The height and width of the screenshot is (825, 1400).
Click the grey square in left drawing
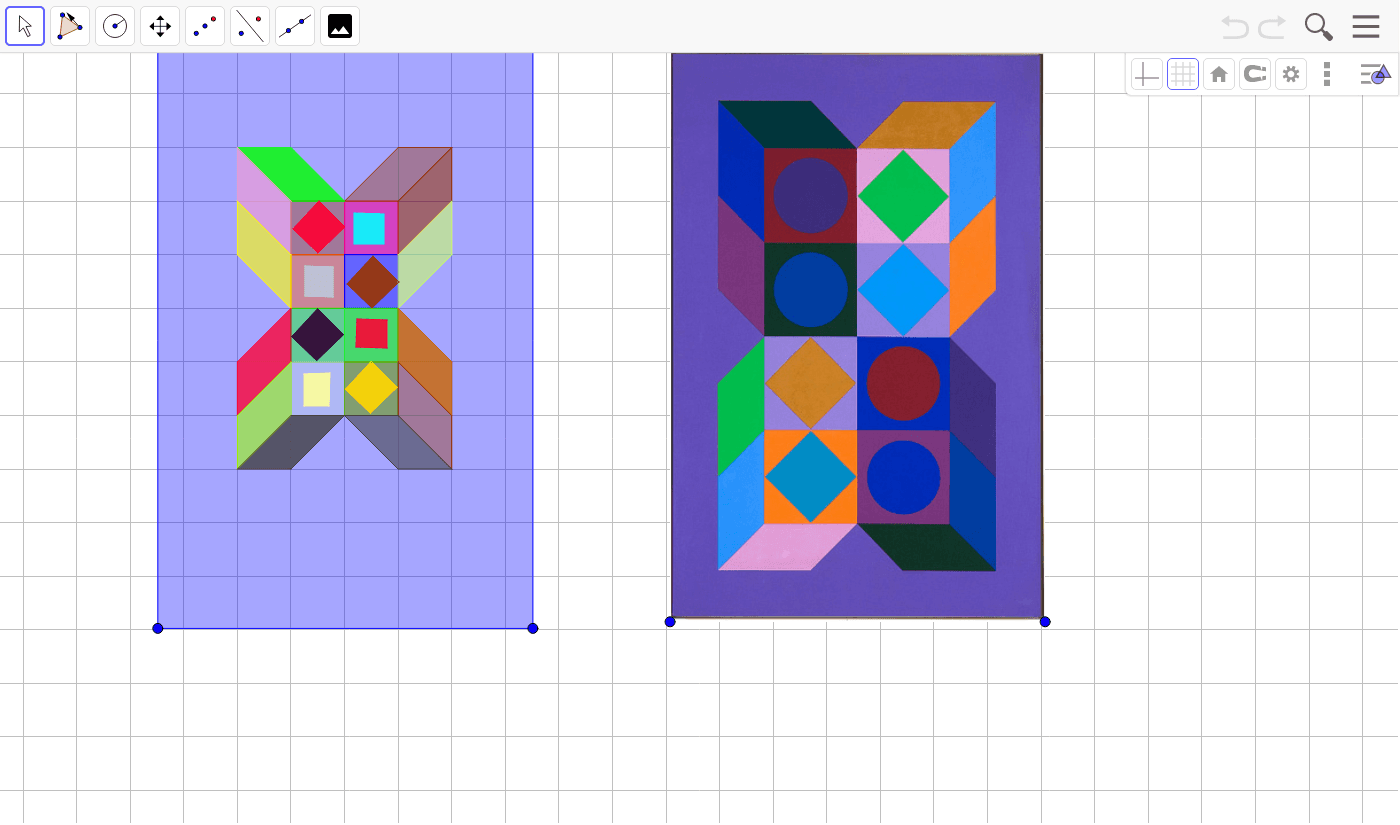319,281
